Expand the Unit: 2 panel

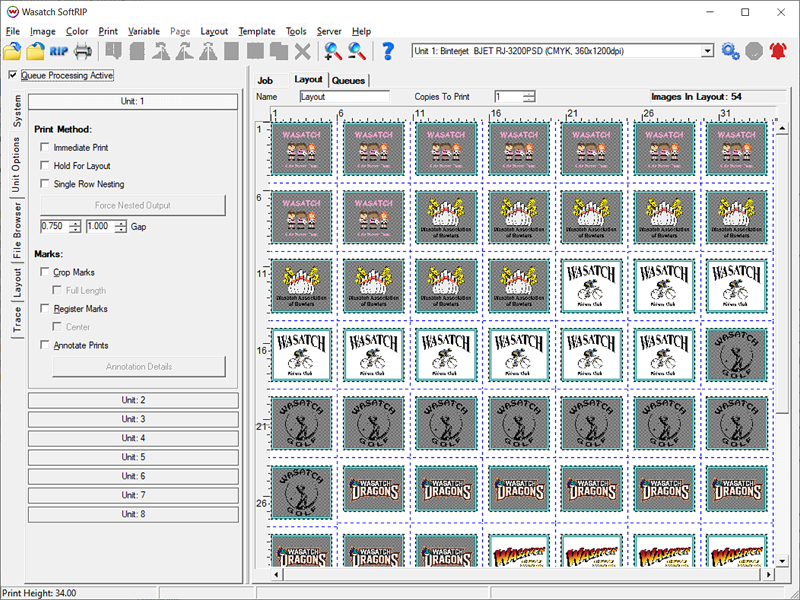coord(133,400)
